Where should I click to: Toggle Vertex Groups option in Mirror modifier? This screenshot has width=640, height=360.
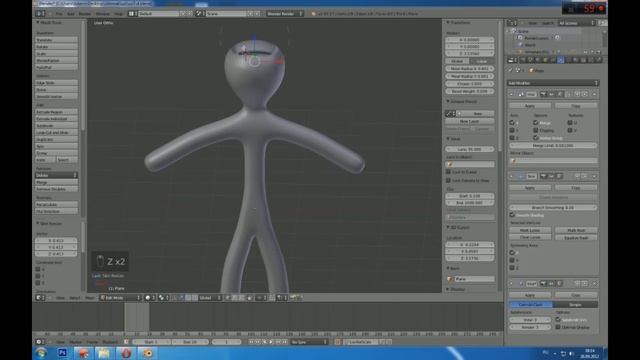(536, 138)
